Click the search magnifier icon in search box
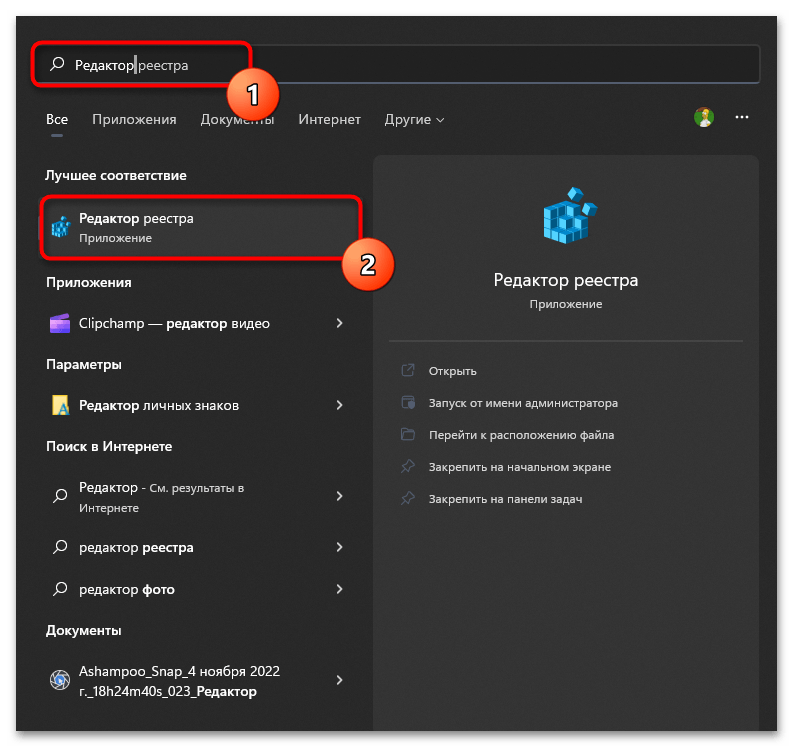Screen dimensions: 793x747 [57, 64]
